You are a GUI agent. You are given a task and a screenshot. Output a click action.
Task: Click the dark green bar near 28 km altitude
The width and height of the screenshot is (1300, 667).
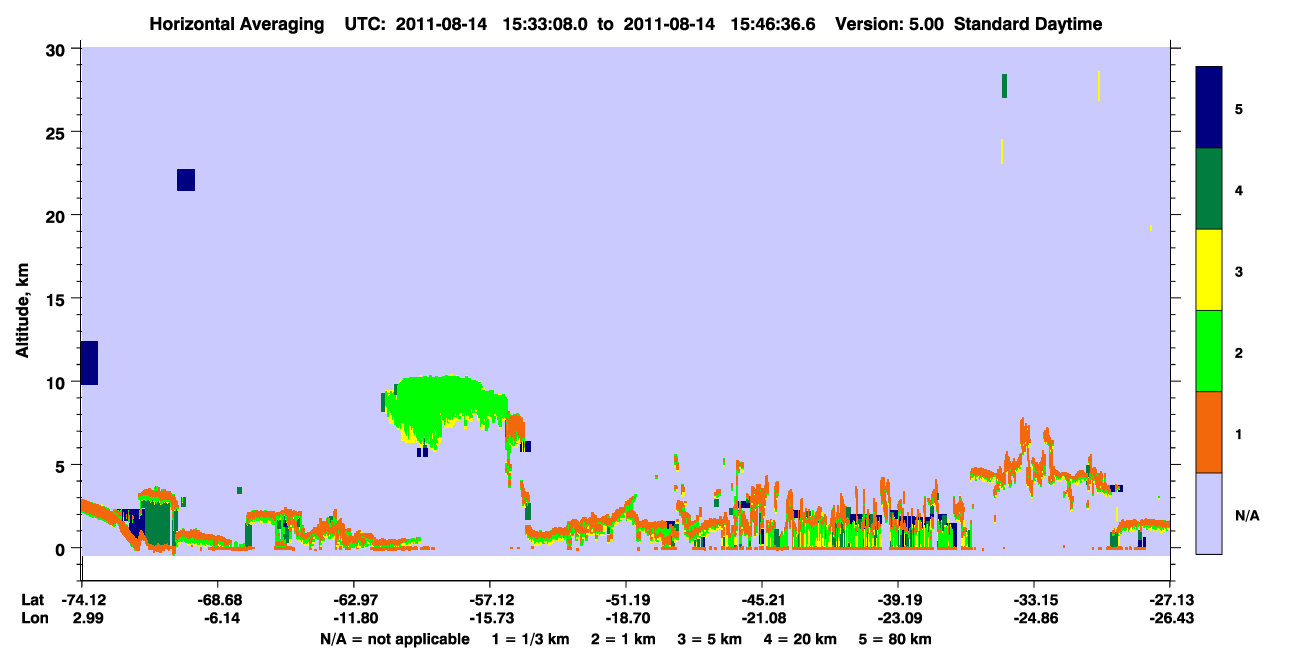tap(1004, 86)
